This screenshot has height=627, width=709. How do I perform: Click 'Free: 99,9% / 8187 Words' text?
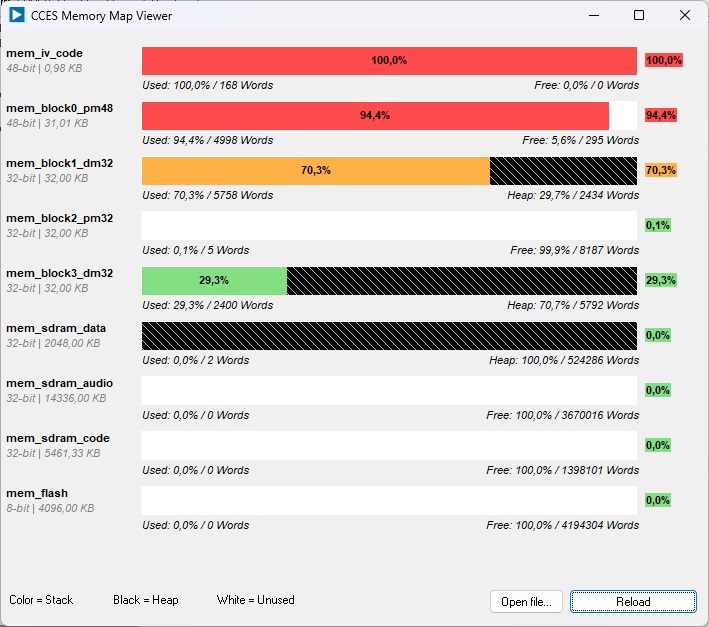pos(575,250)
